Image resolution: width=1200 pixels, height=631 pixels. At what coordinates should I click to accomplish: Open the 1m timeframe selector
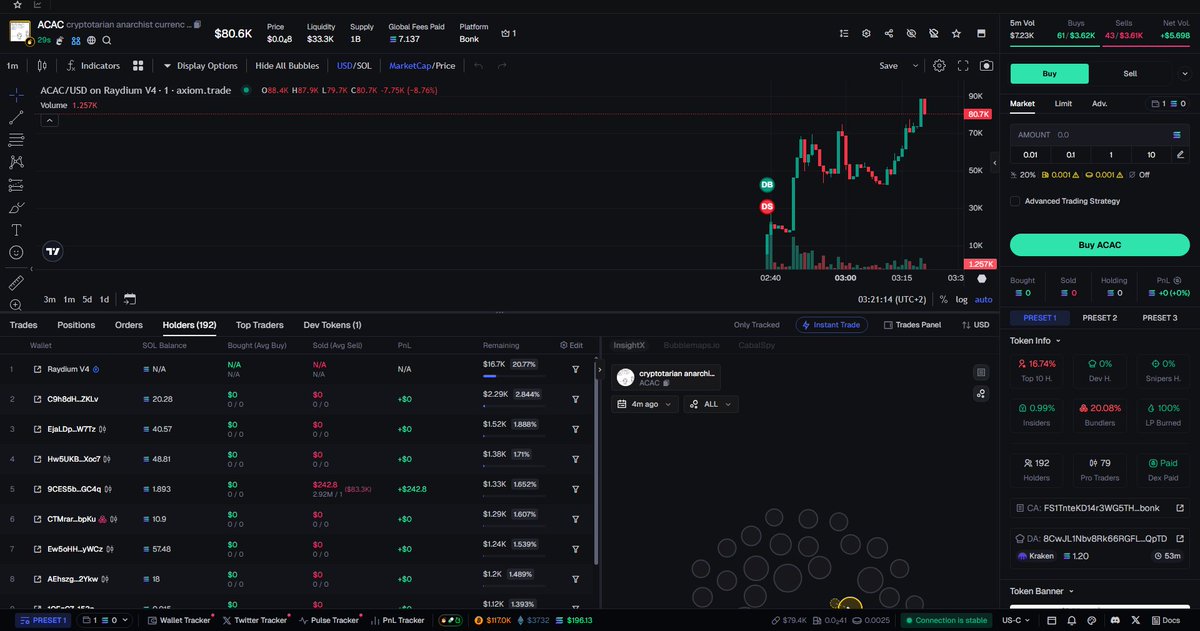tap(13, 66)
